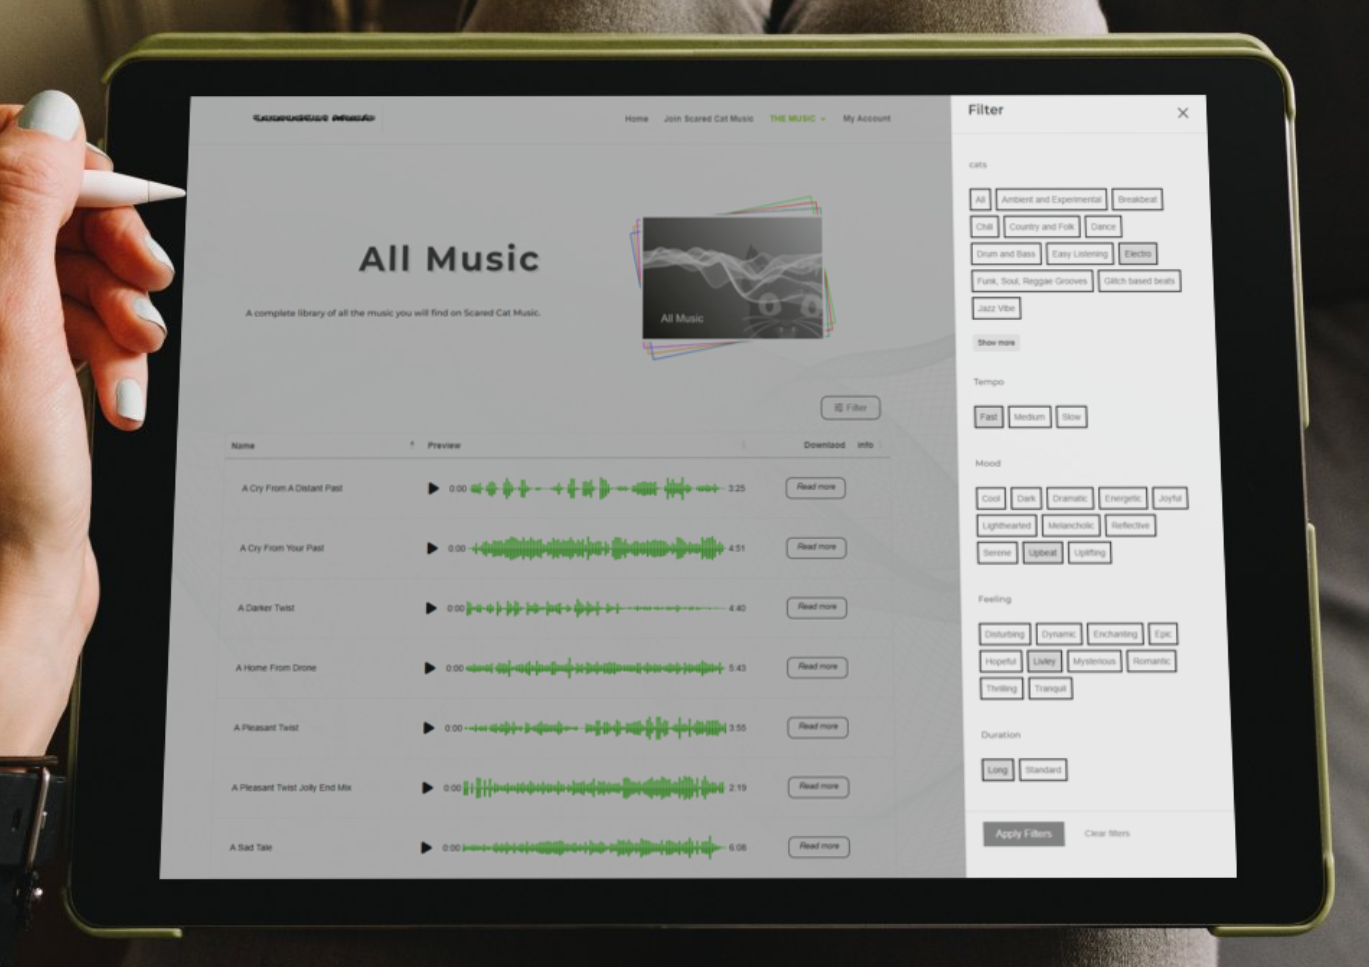Screen dimensions: 1369x967
Task: Close the Filter panel with X icon
Action: tap(1183, 113)
